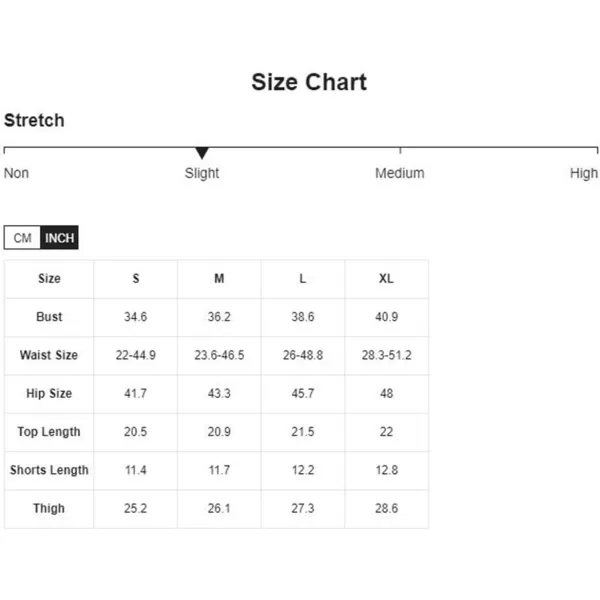Click the Medium stretch label

coord(399,173)
